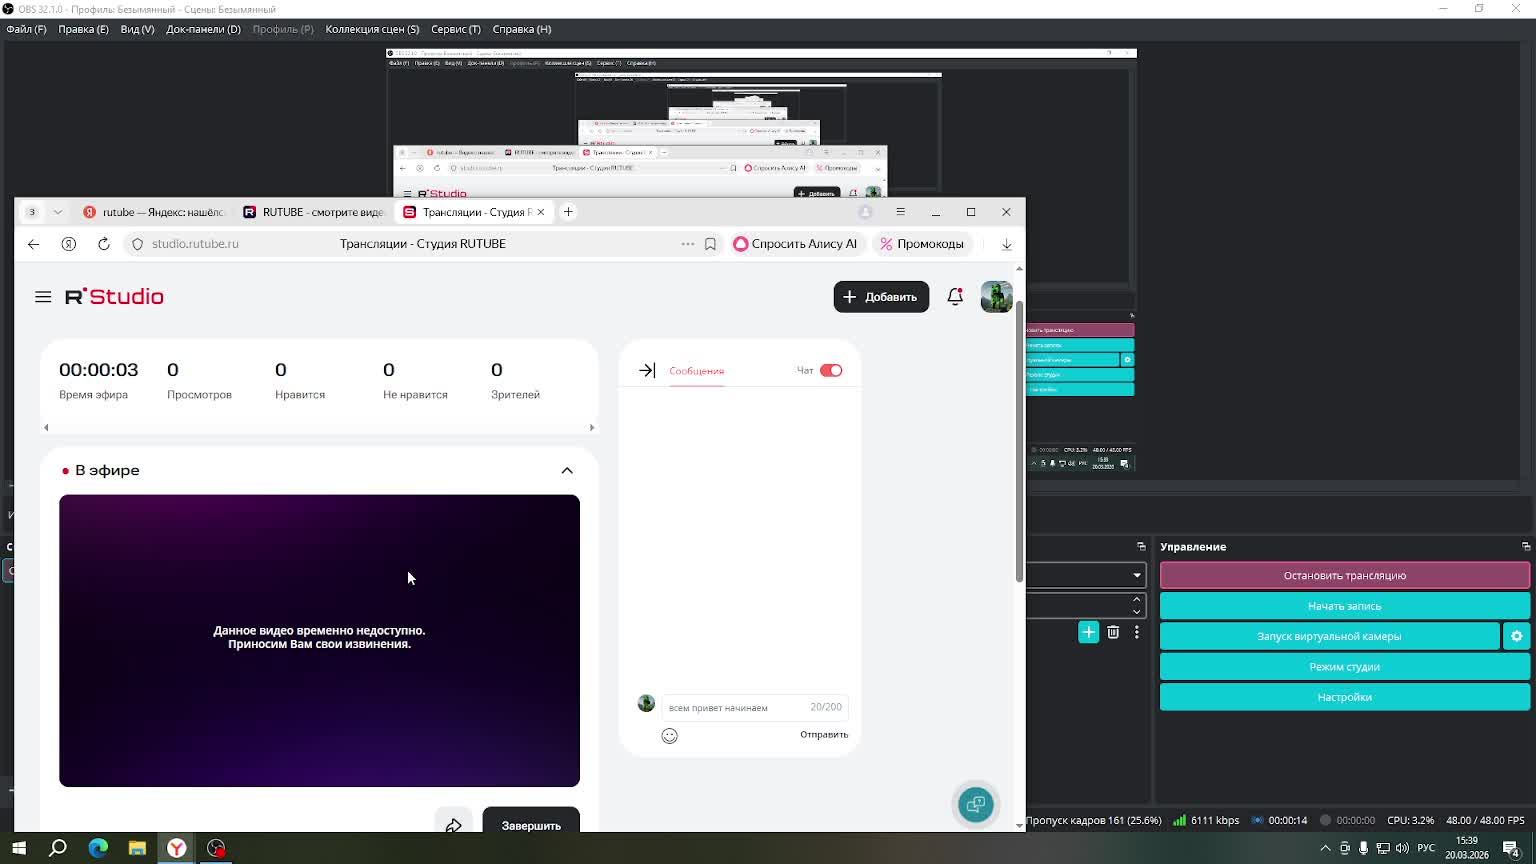Click the browser back arrow
1536x864 pixels.
pyautogui.click(x=34, y=244)
